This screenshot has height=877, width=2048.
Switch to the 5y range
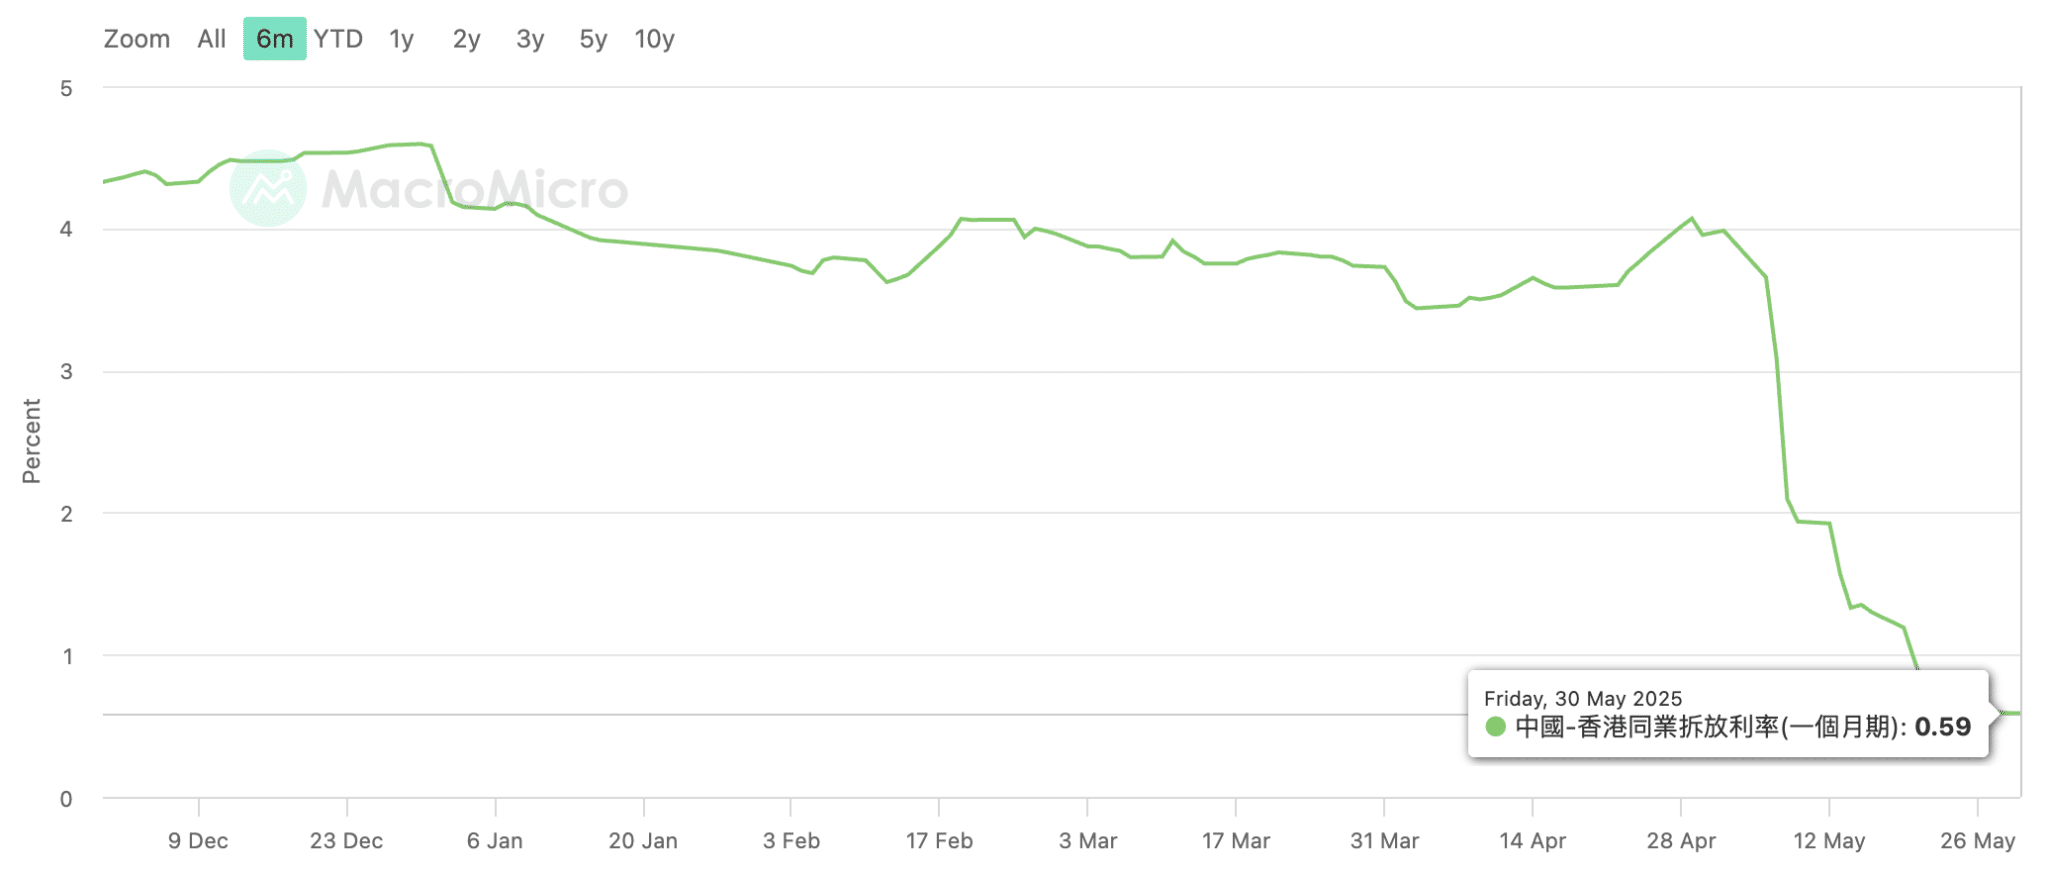[x=593, y=39]
